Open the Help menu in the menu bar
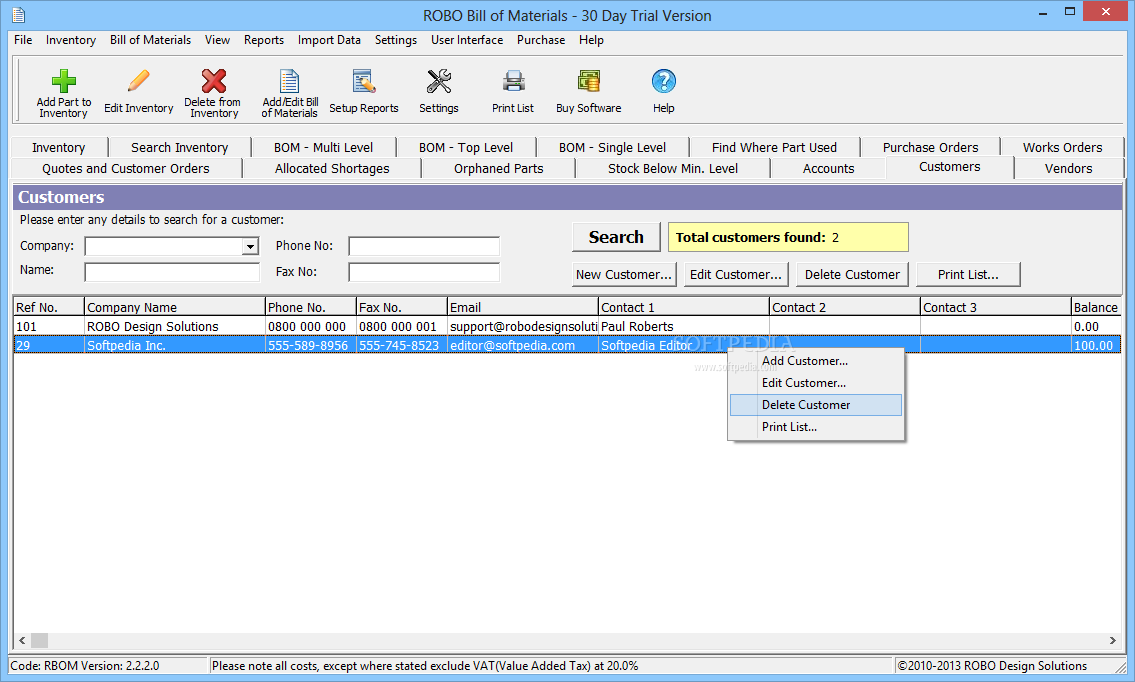Viewport: 1135px width, 682px height. (x=591, y=40)
